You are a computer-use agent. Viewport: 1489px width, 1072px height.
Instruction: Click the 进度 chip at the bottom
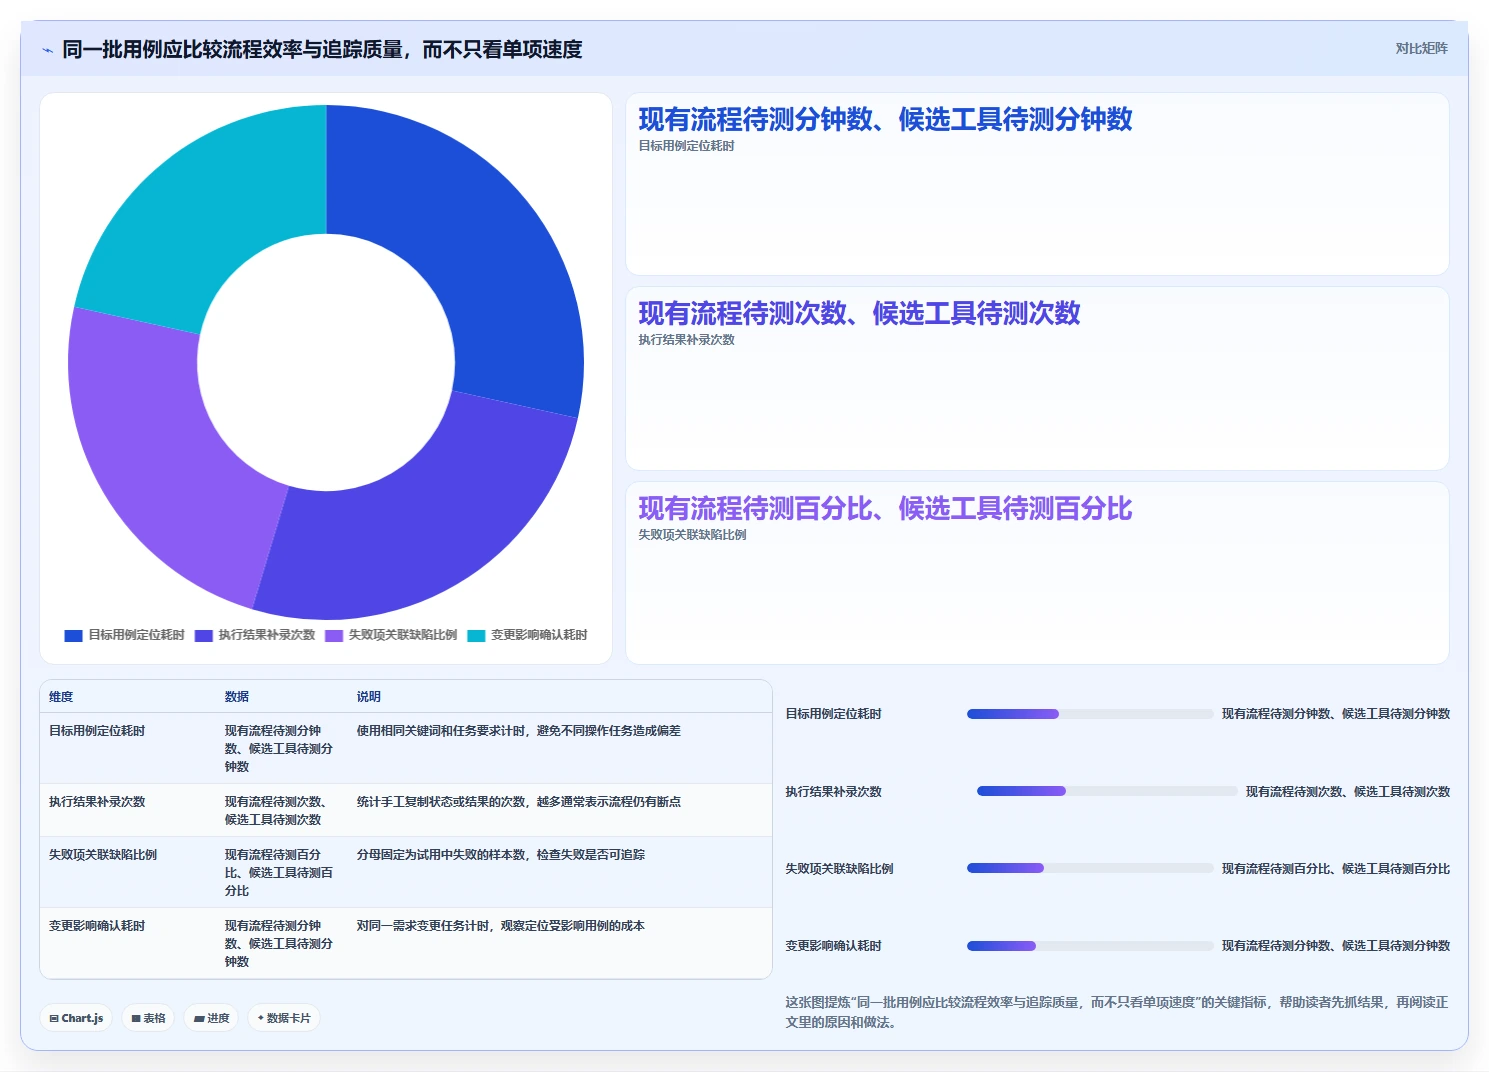click(x=211, y=1018)
